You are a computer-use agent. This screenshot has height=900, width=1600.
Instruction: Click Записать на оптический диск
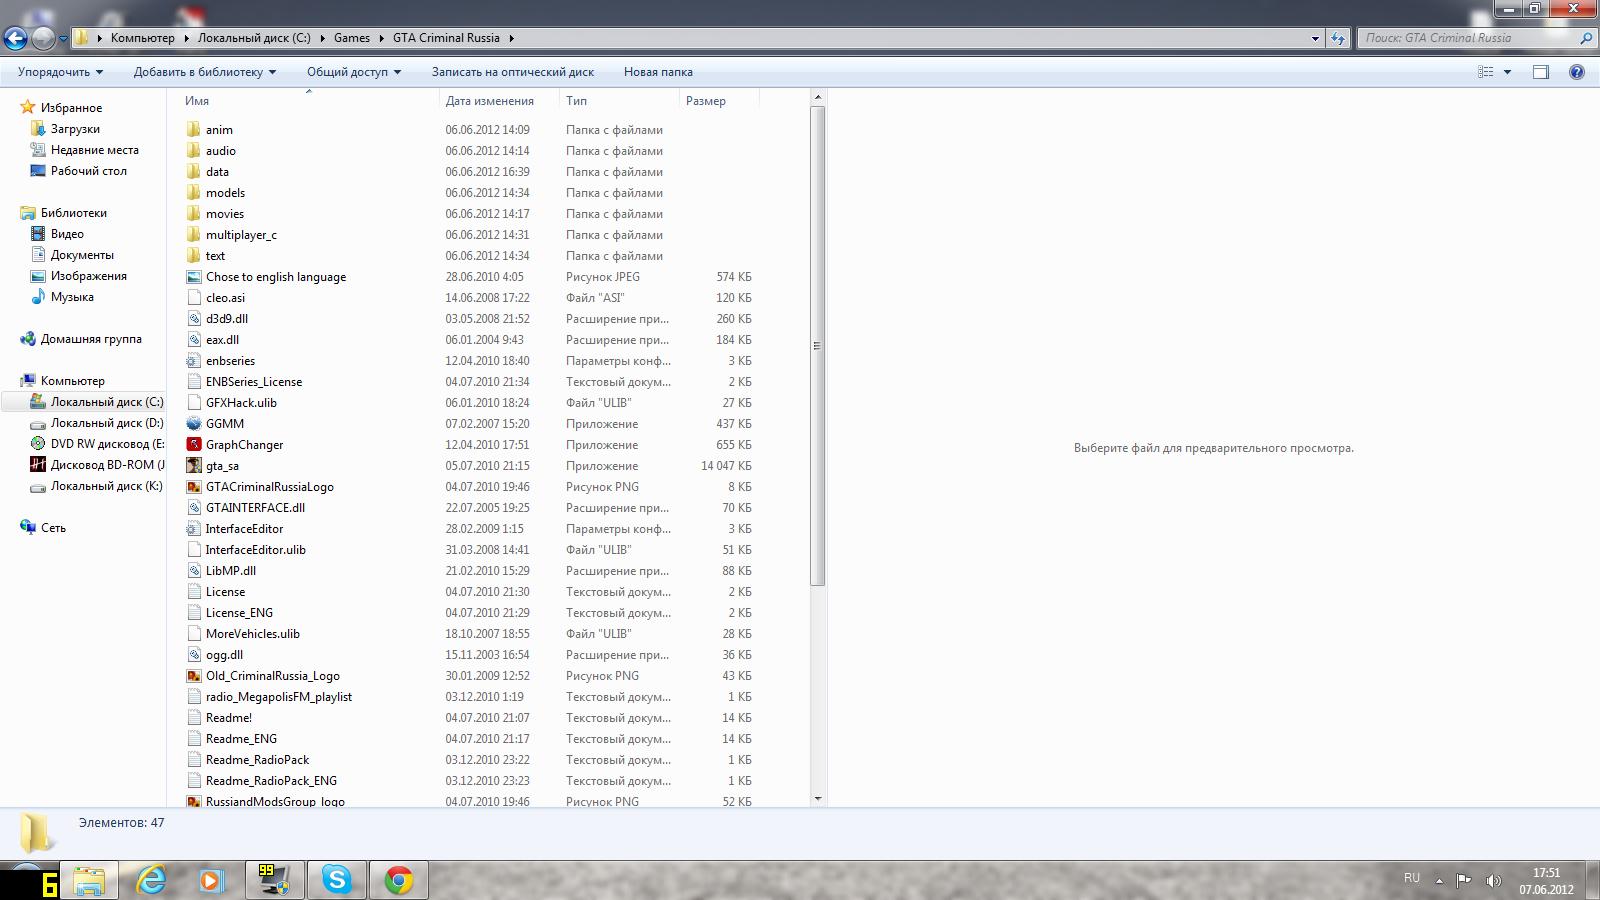point(513,72)
